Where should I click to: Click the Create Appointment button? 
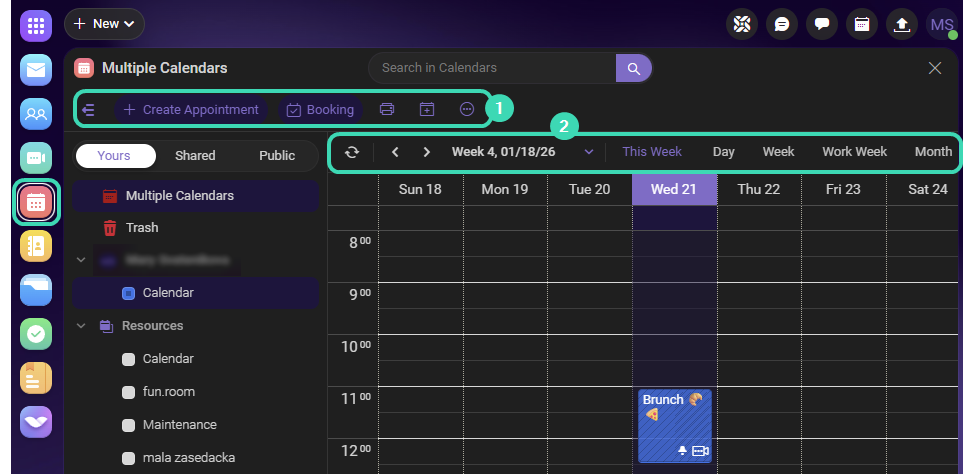pyautogui.click(x=191, y=109)
